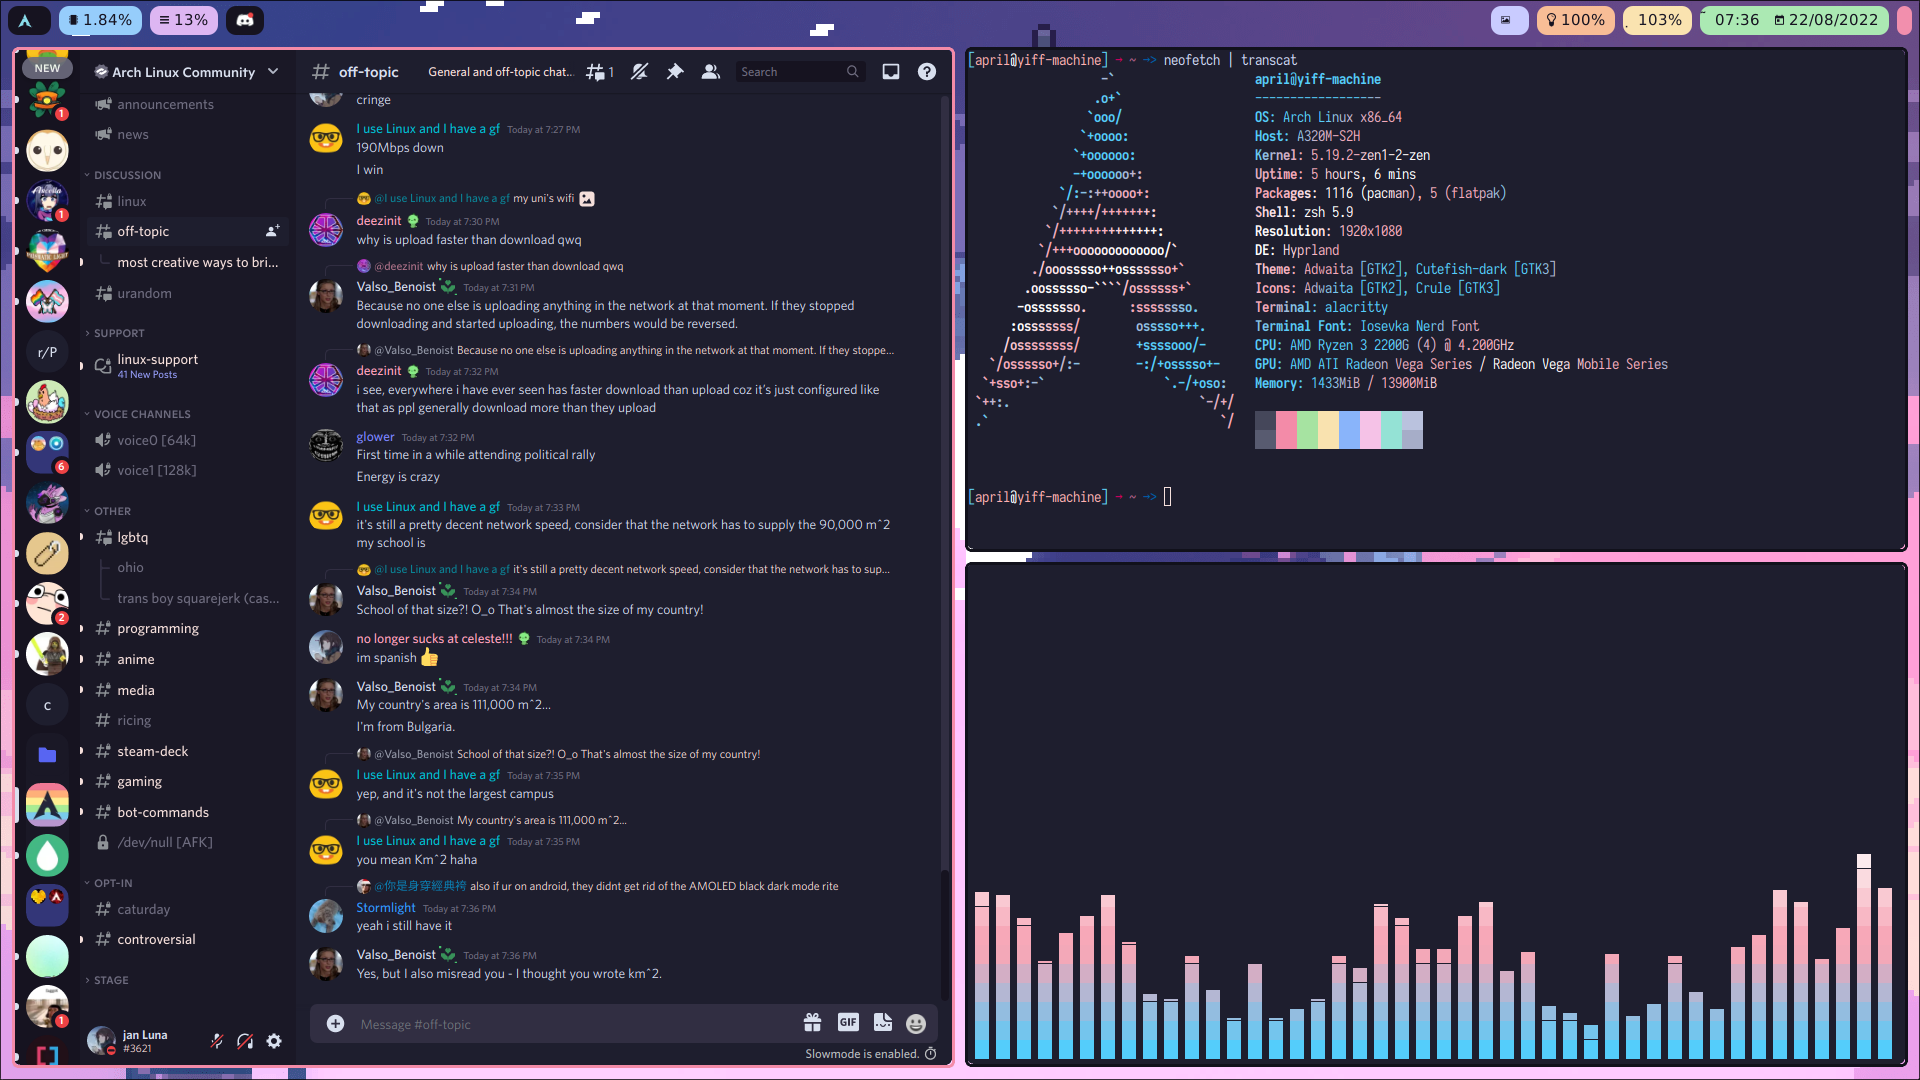Click the 100% brightness indicator
Image resolution: width=1920 pixels, height=1080 pixels.
click(x=1575, y=20)
